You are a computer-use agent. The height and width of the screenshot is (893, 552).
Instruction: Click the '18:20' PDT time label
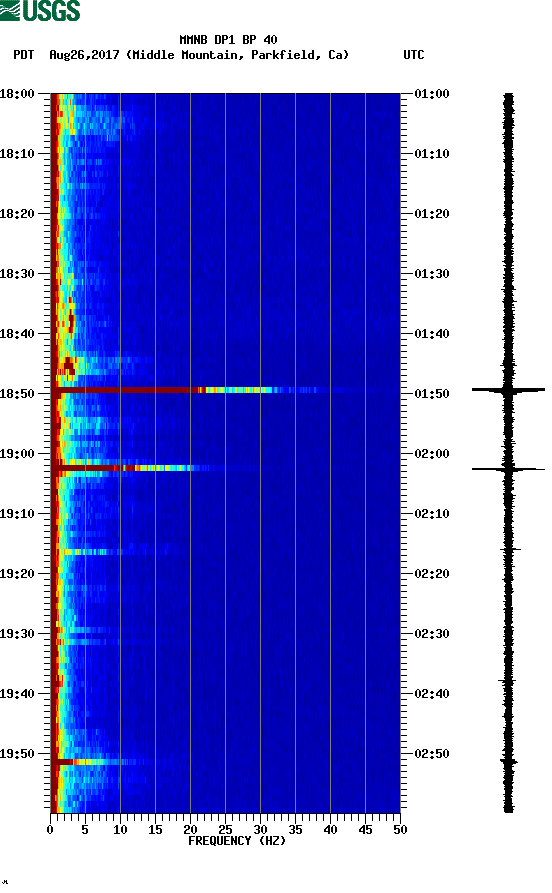(17, 214)
